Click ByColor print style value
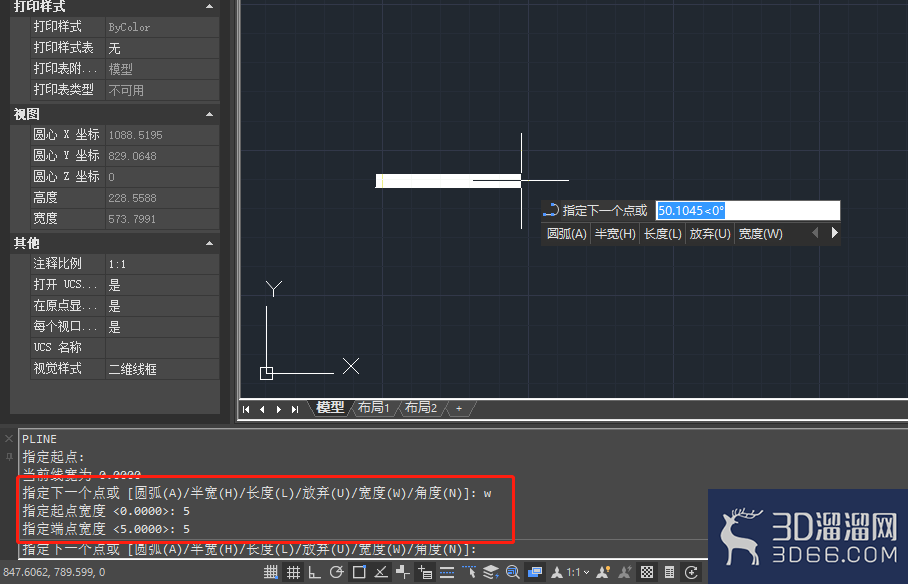Viewport: 908px width, 584px height. coord(162,27)
